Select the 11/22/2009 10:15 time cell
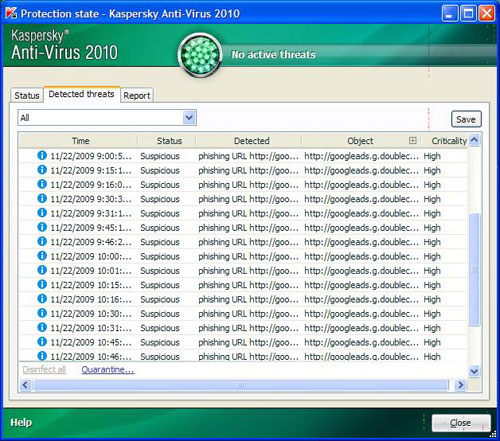Viewport: 500px width, 441px height. pyautogui.click(x=91, y=285)
